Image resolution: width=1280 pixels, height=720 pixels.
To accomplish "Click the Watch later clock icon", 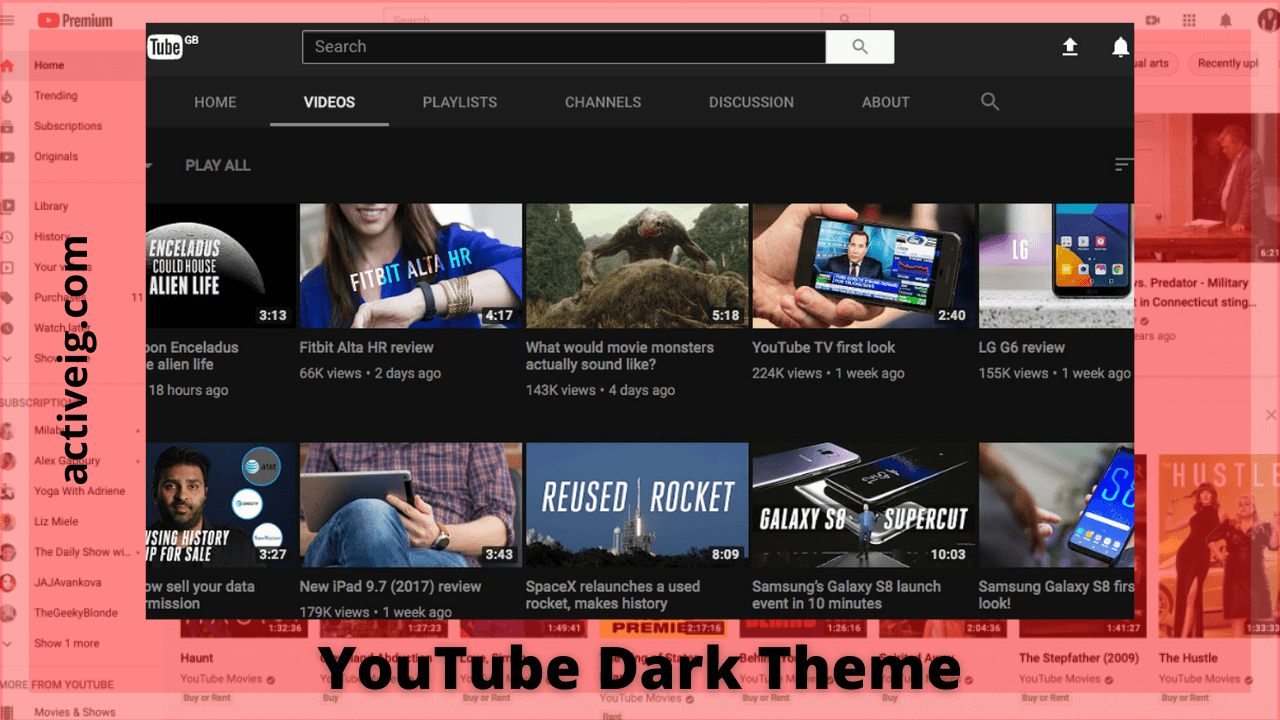I will pos(7,328).
